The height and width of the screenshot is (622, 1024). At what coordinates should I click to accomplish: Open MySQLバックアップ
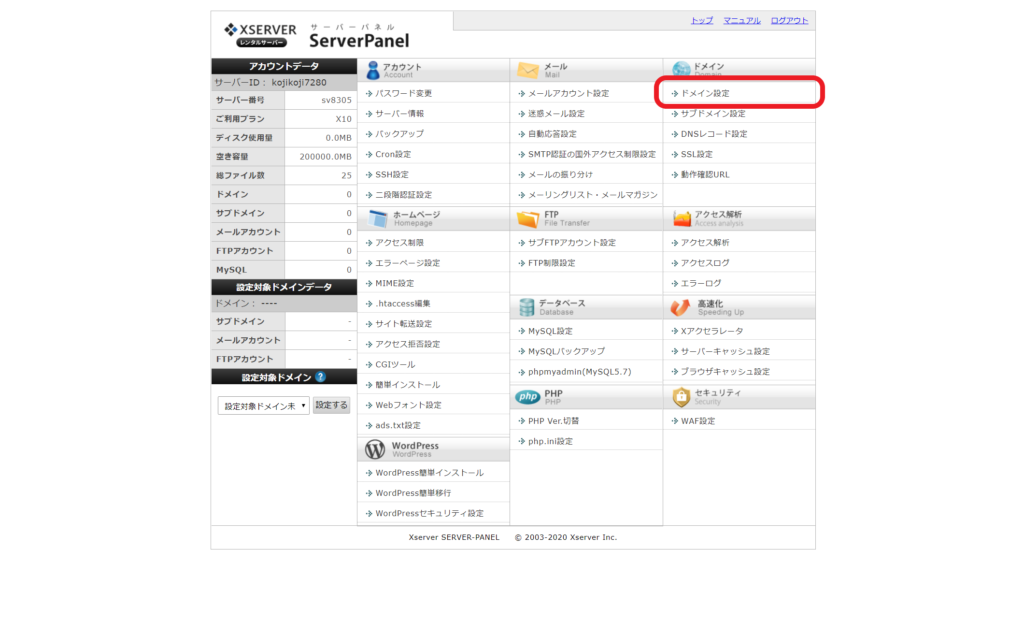coord(566,352)
